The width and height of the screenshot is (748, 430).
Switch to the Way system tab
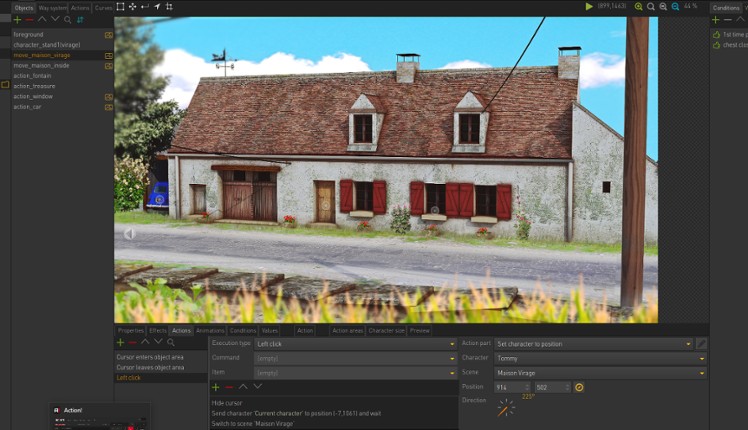[53, 7]
